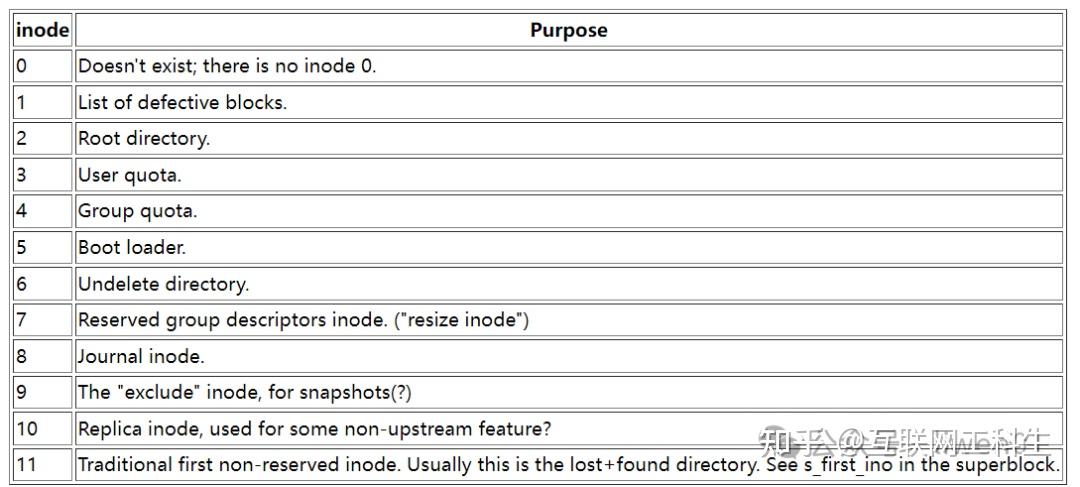Click the 'Purpose' column header
1080x487 pixels.
pos(568,30)
